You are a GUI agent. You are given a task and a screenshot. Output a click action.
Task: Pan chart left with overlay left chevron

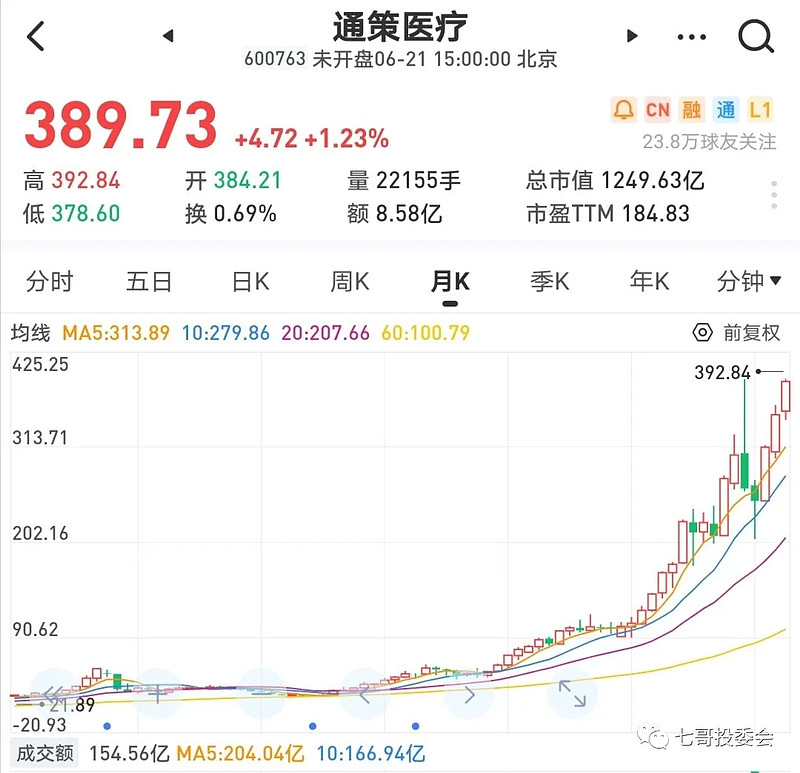click(x=364, y=694)
